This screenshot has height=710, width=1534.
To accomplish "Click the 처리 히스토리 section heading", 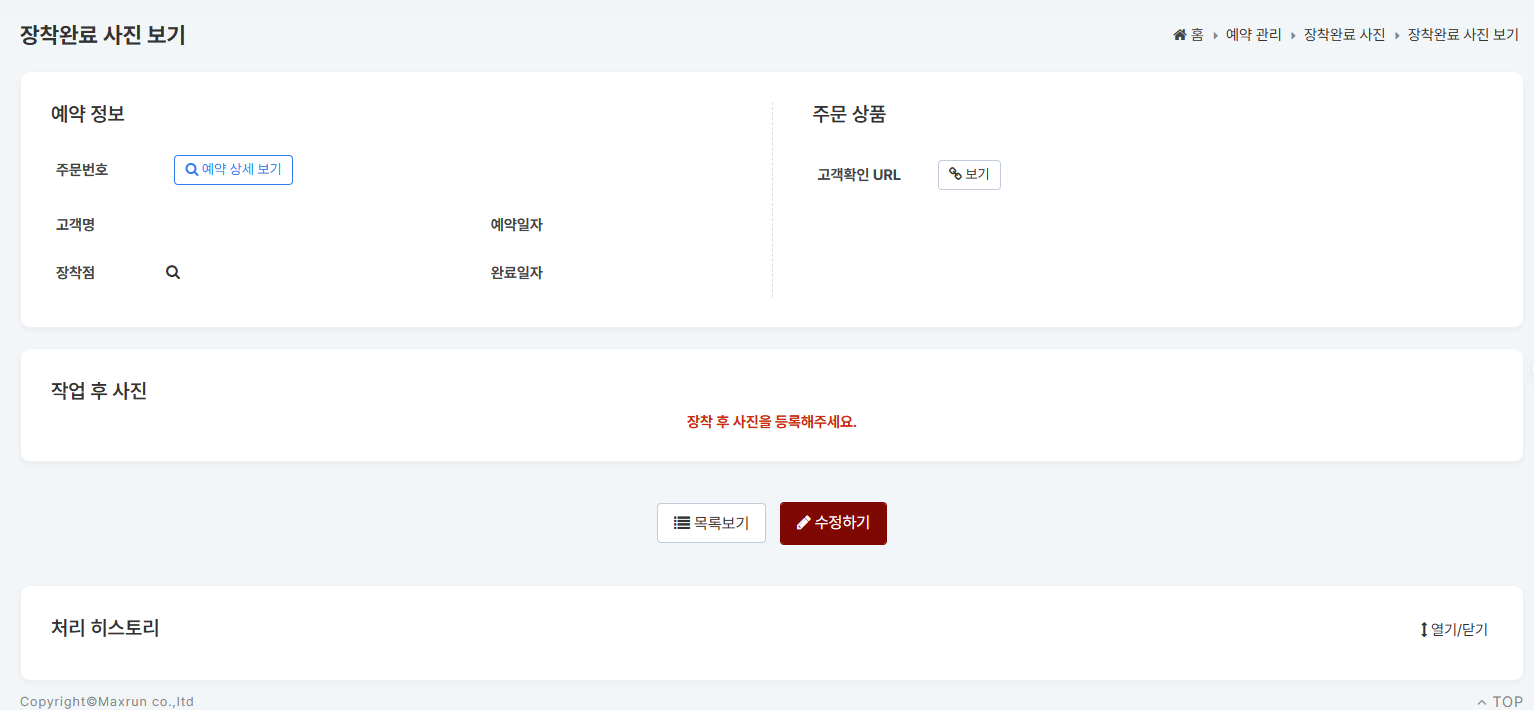I will click(x=105, y=628).
